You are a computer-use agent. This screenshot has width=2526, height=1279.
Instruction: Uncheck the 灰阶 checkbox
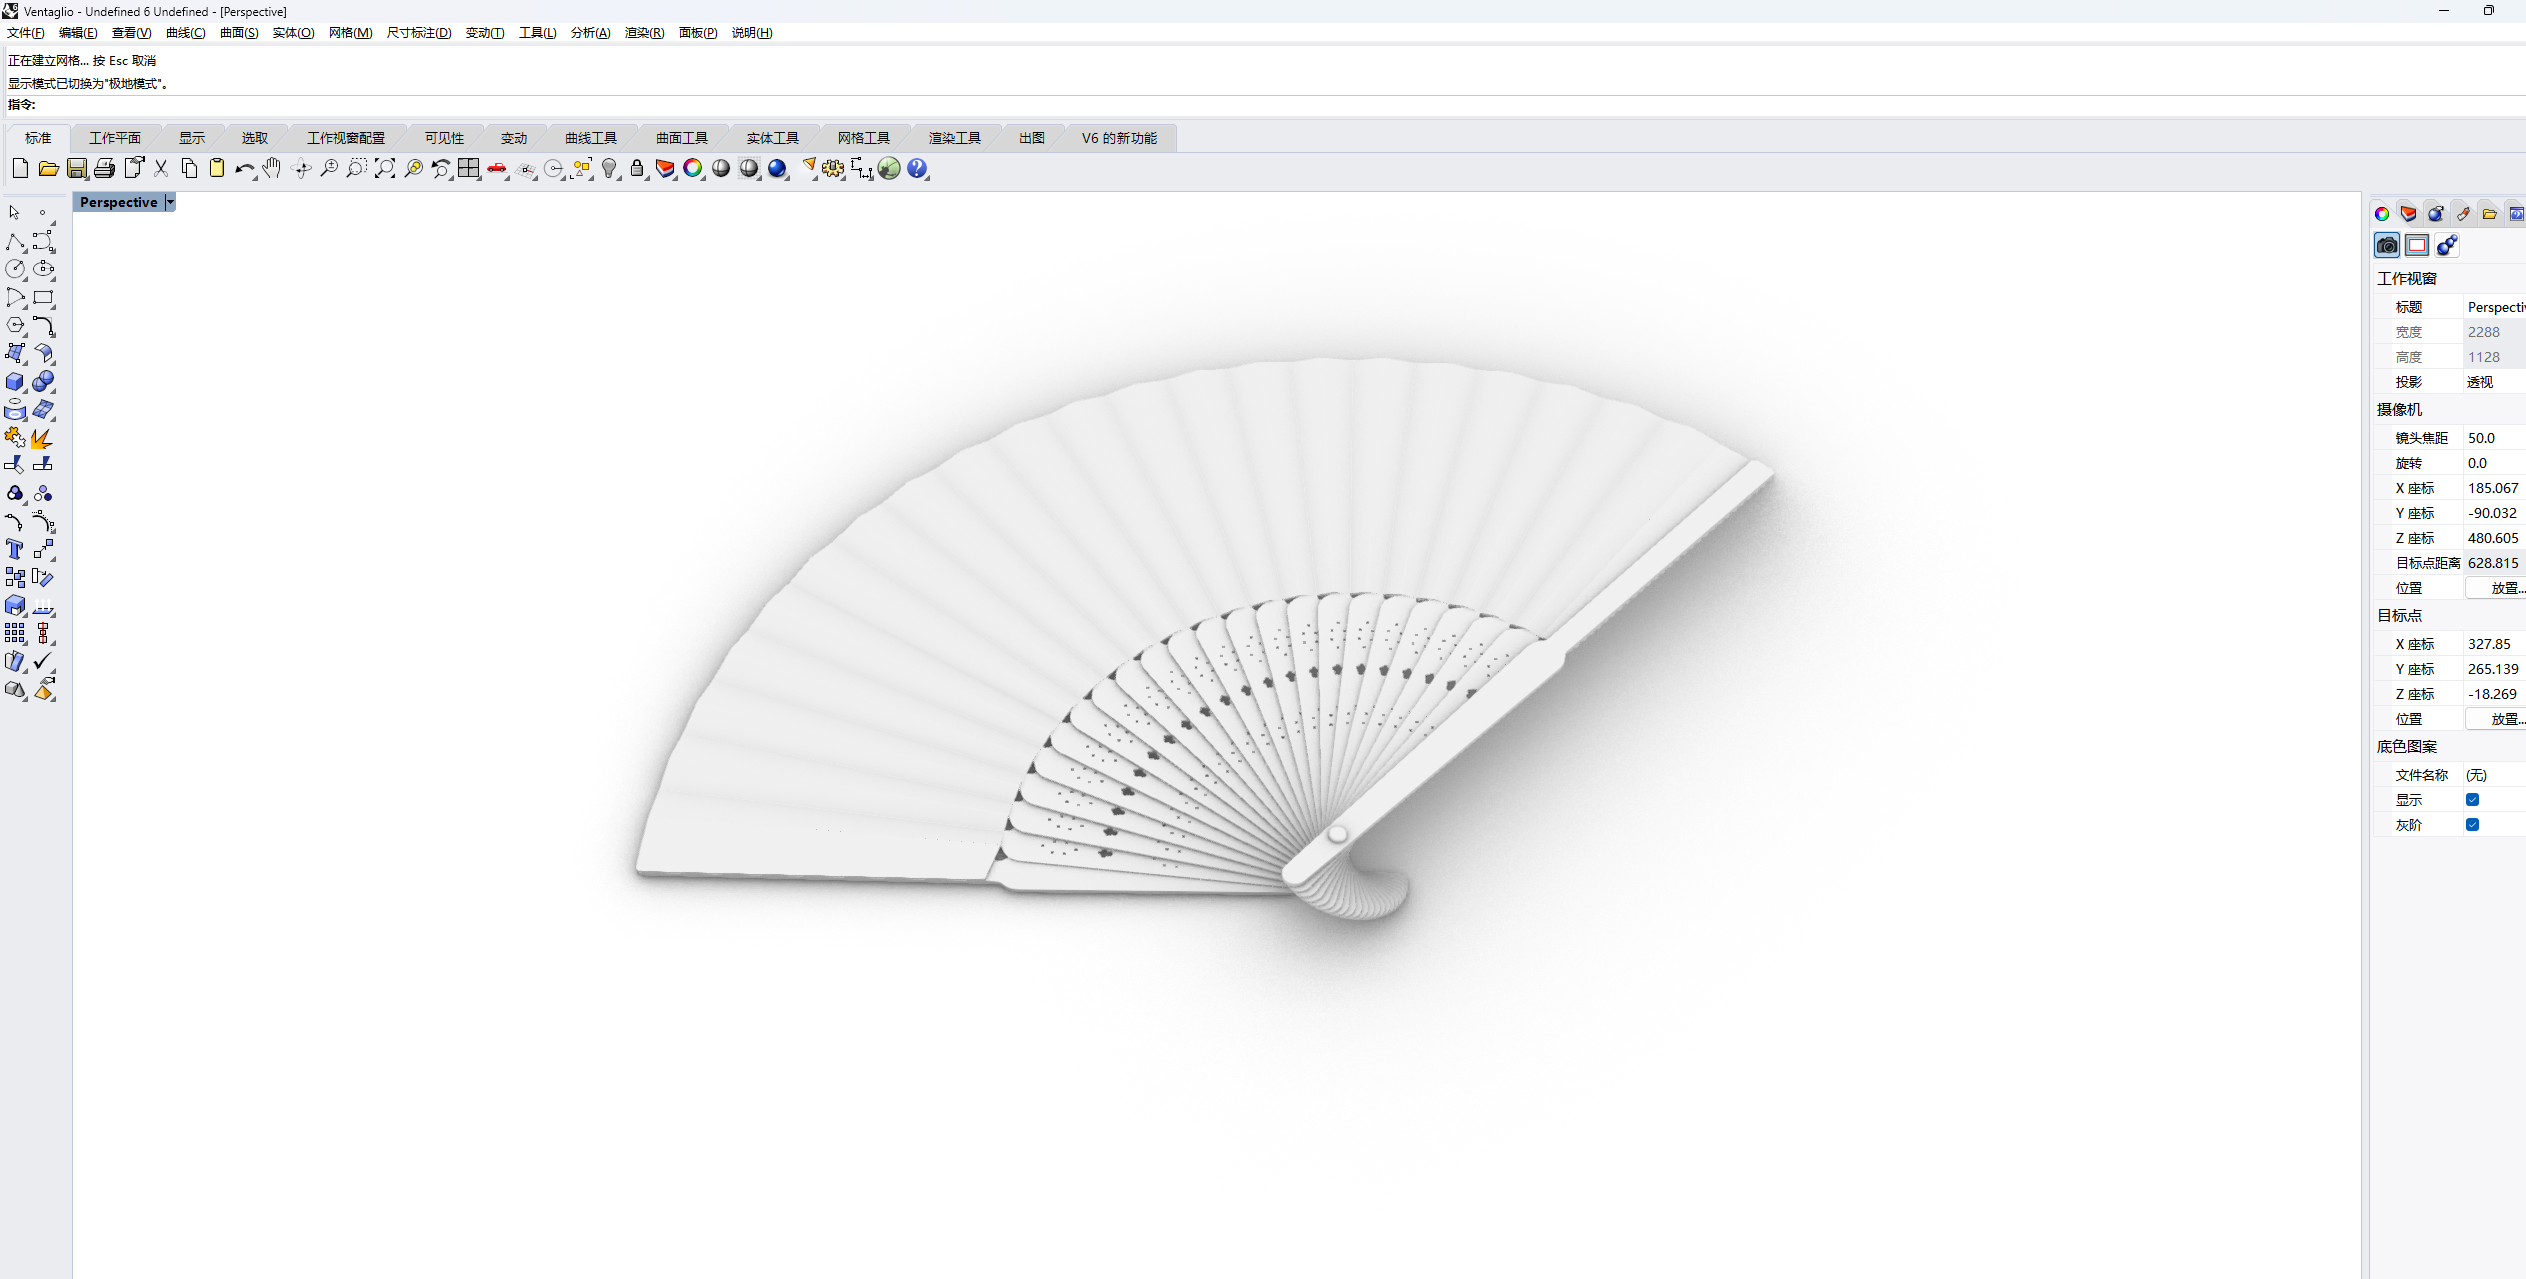pyautogui.click(x=2472, y=825)
